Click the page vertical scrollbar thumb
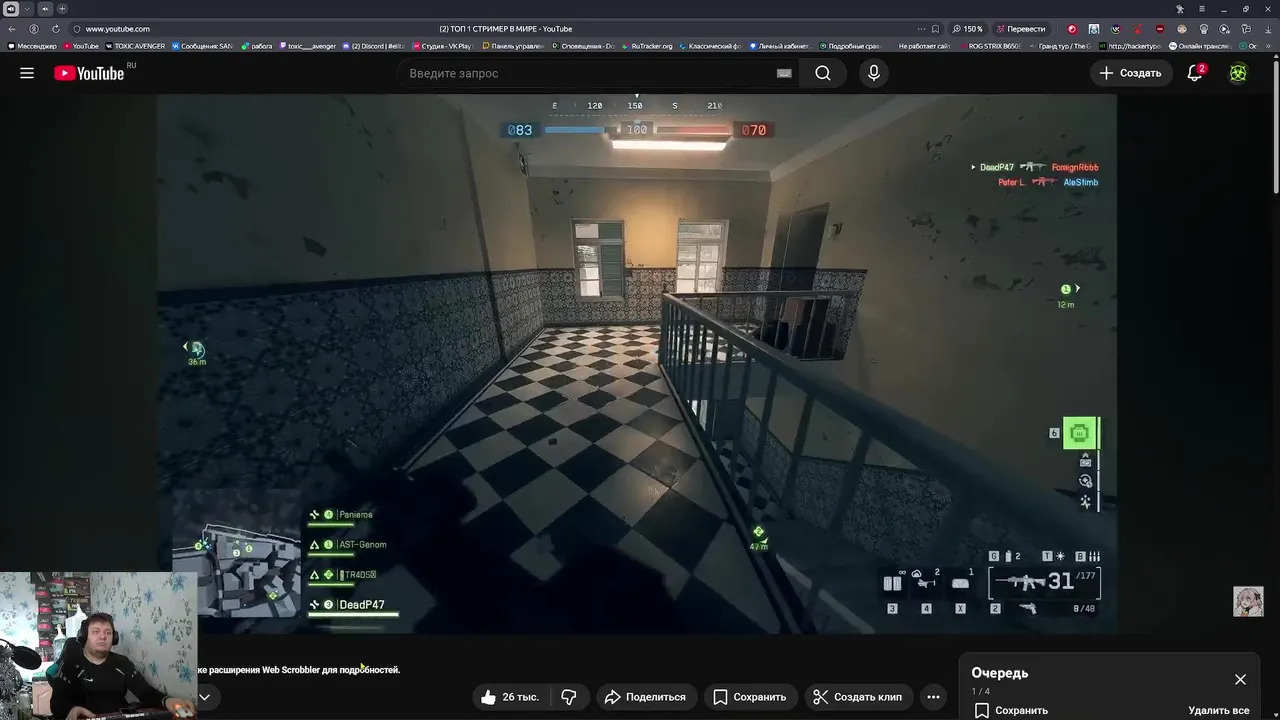The height and width of the screenshot is (720, 1280). (1276, 128)
